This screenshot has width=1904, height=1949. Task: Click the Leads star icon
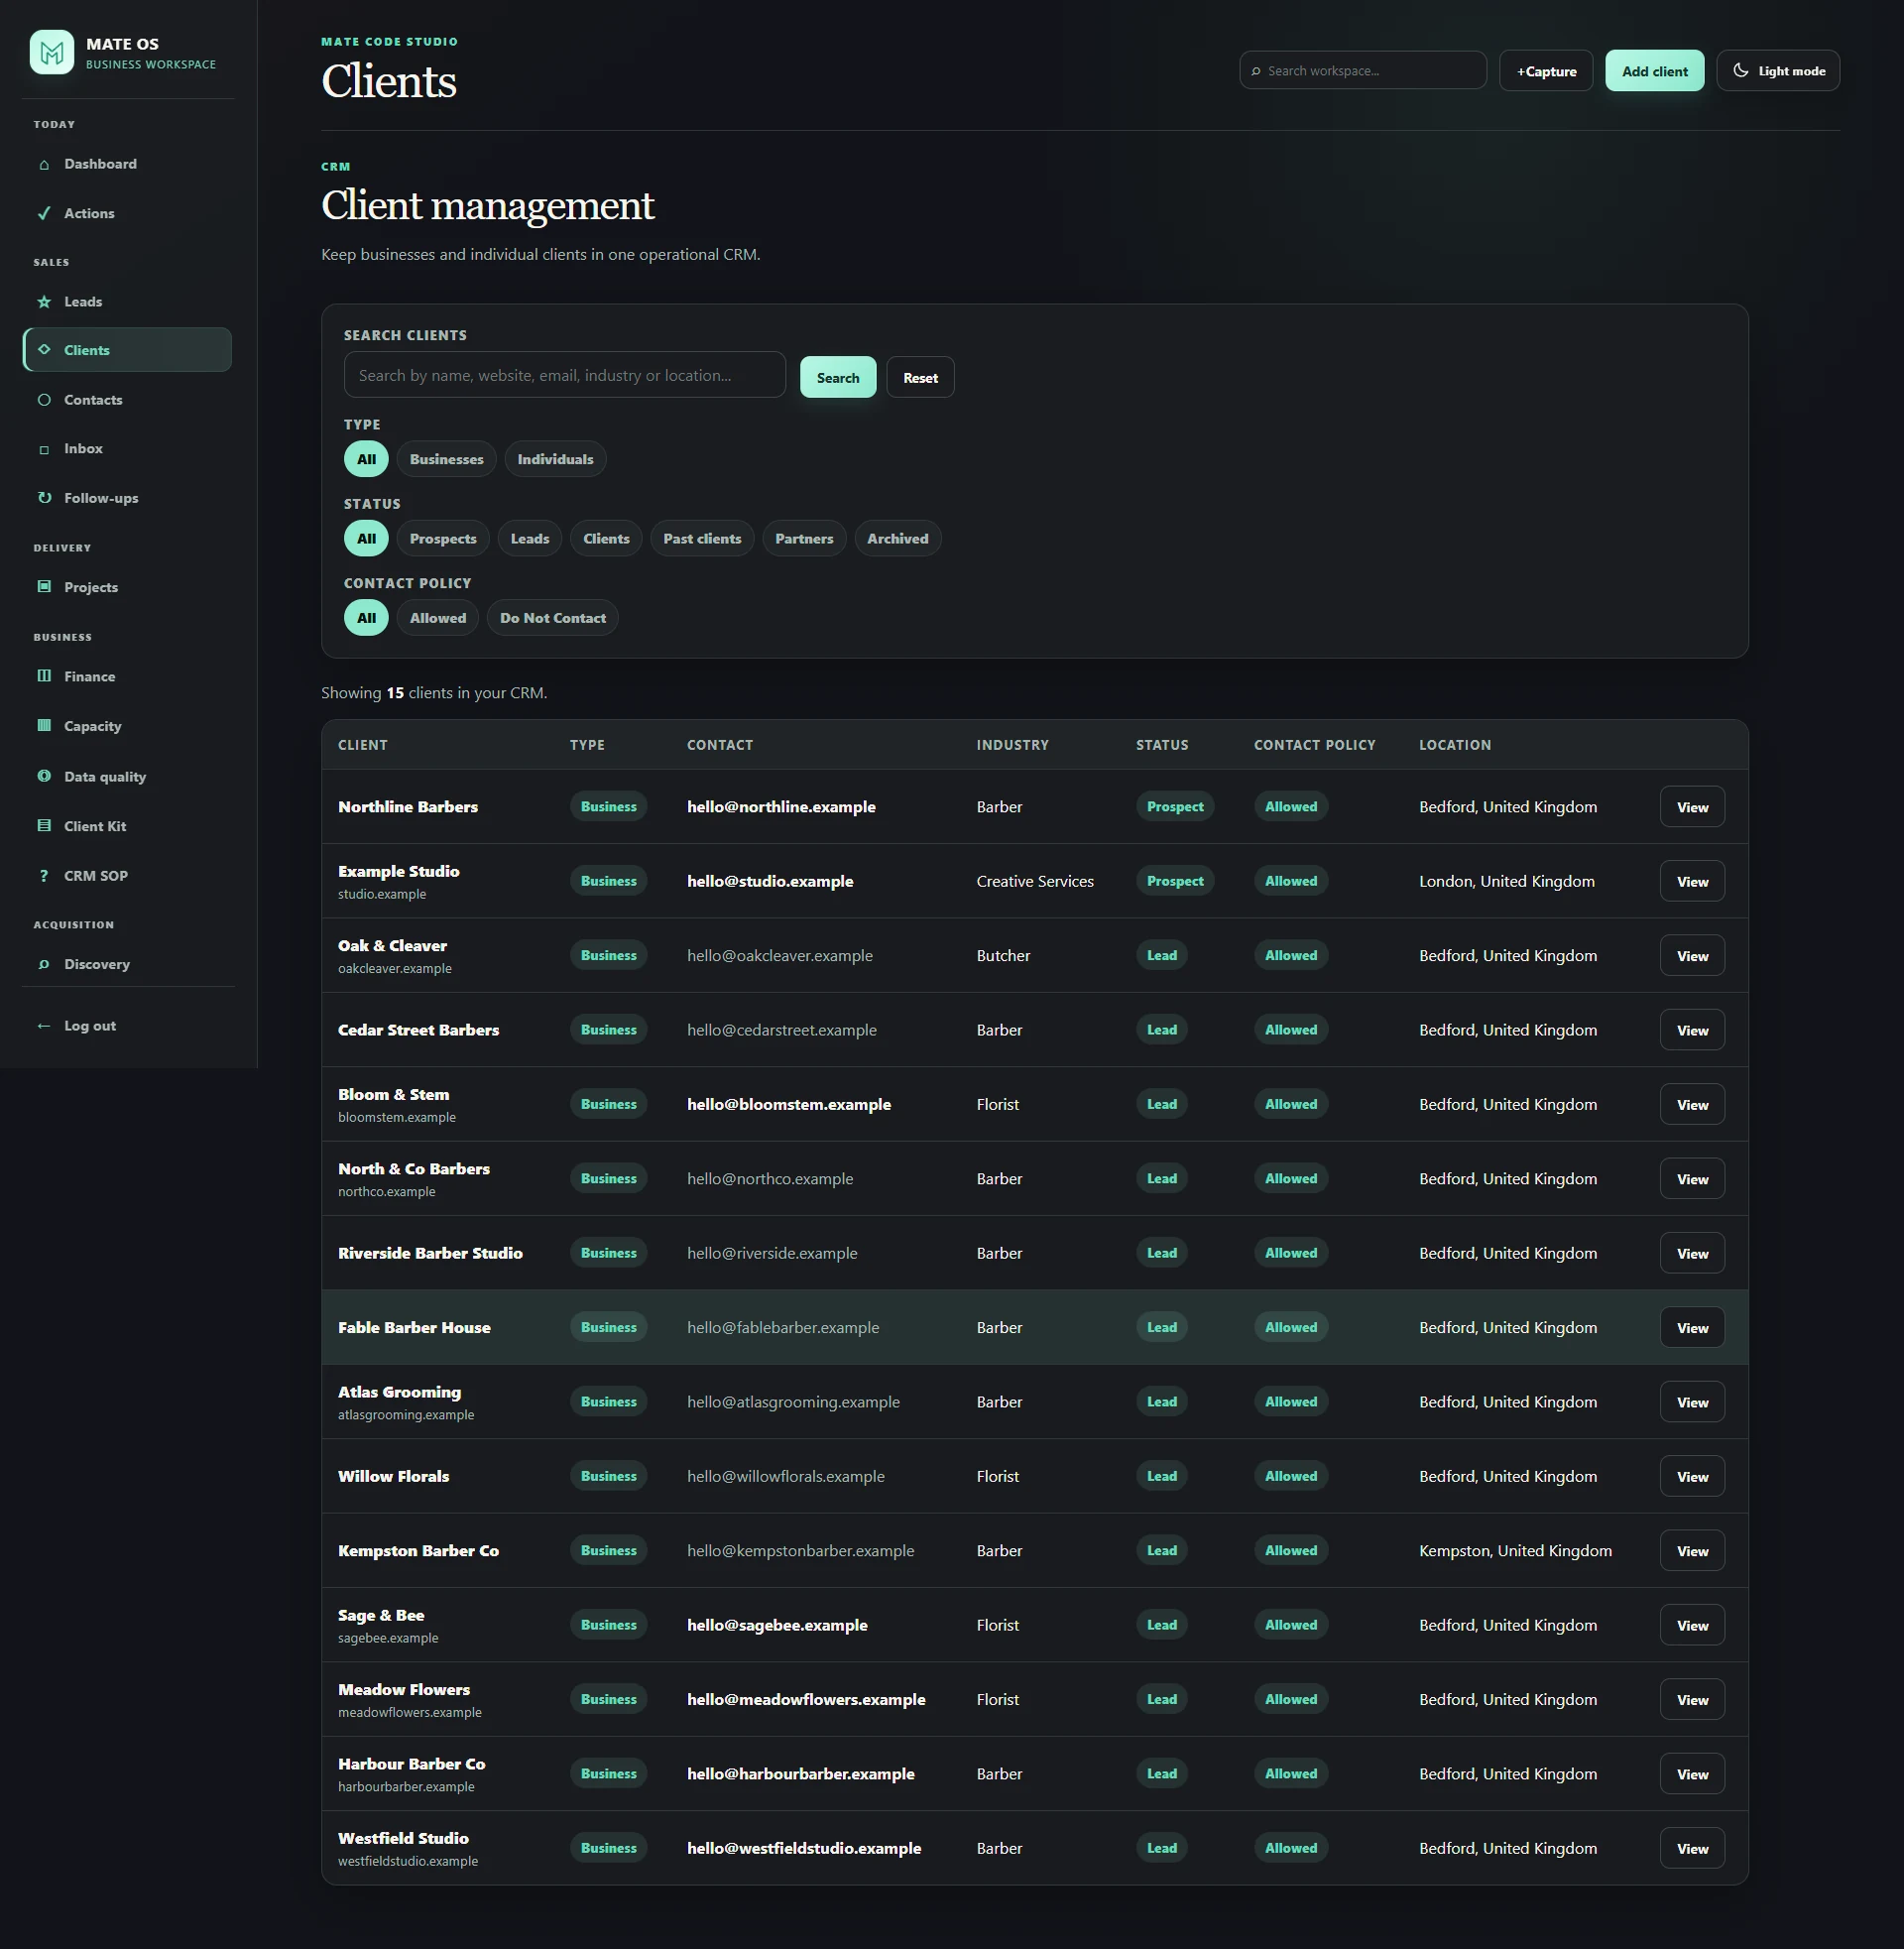coord(44,302)
